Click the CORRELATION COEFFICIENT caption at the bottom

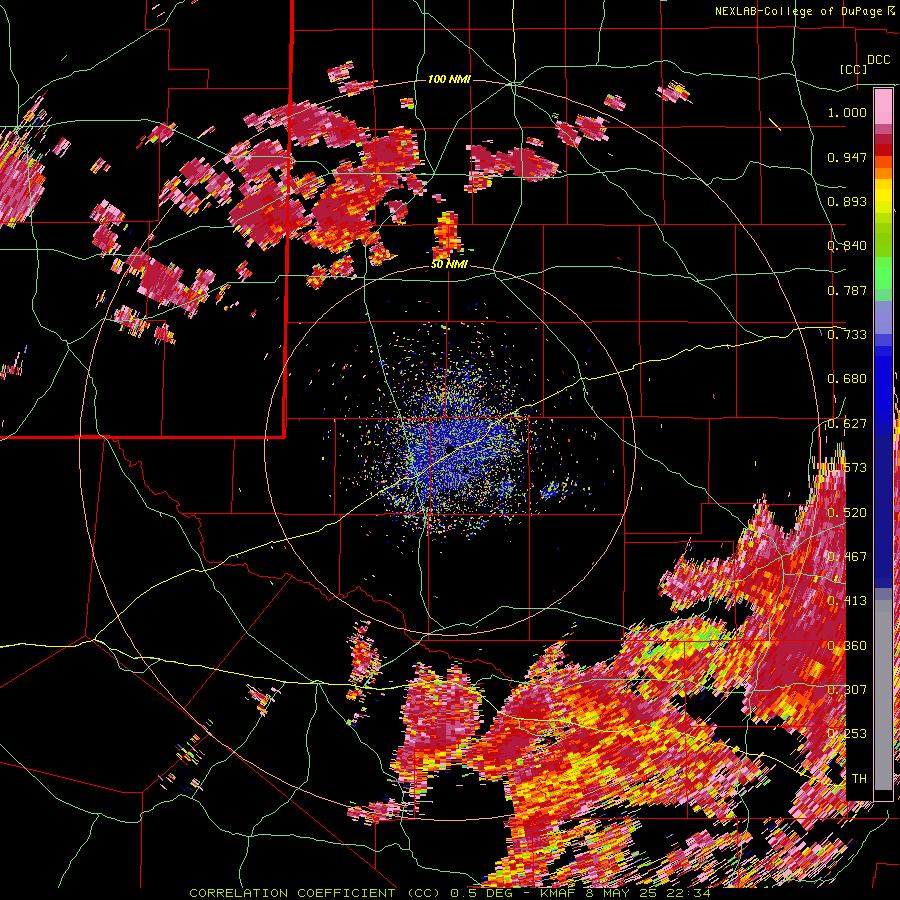click(x=450, y=893)
